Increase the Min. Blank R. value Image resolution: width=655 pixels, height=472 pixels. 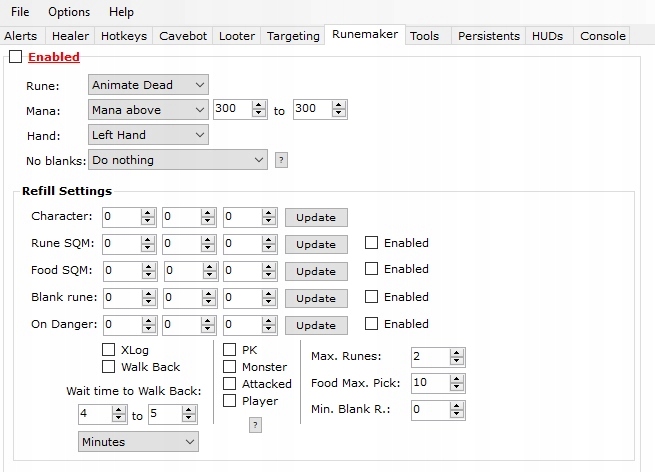457,406
